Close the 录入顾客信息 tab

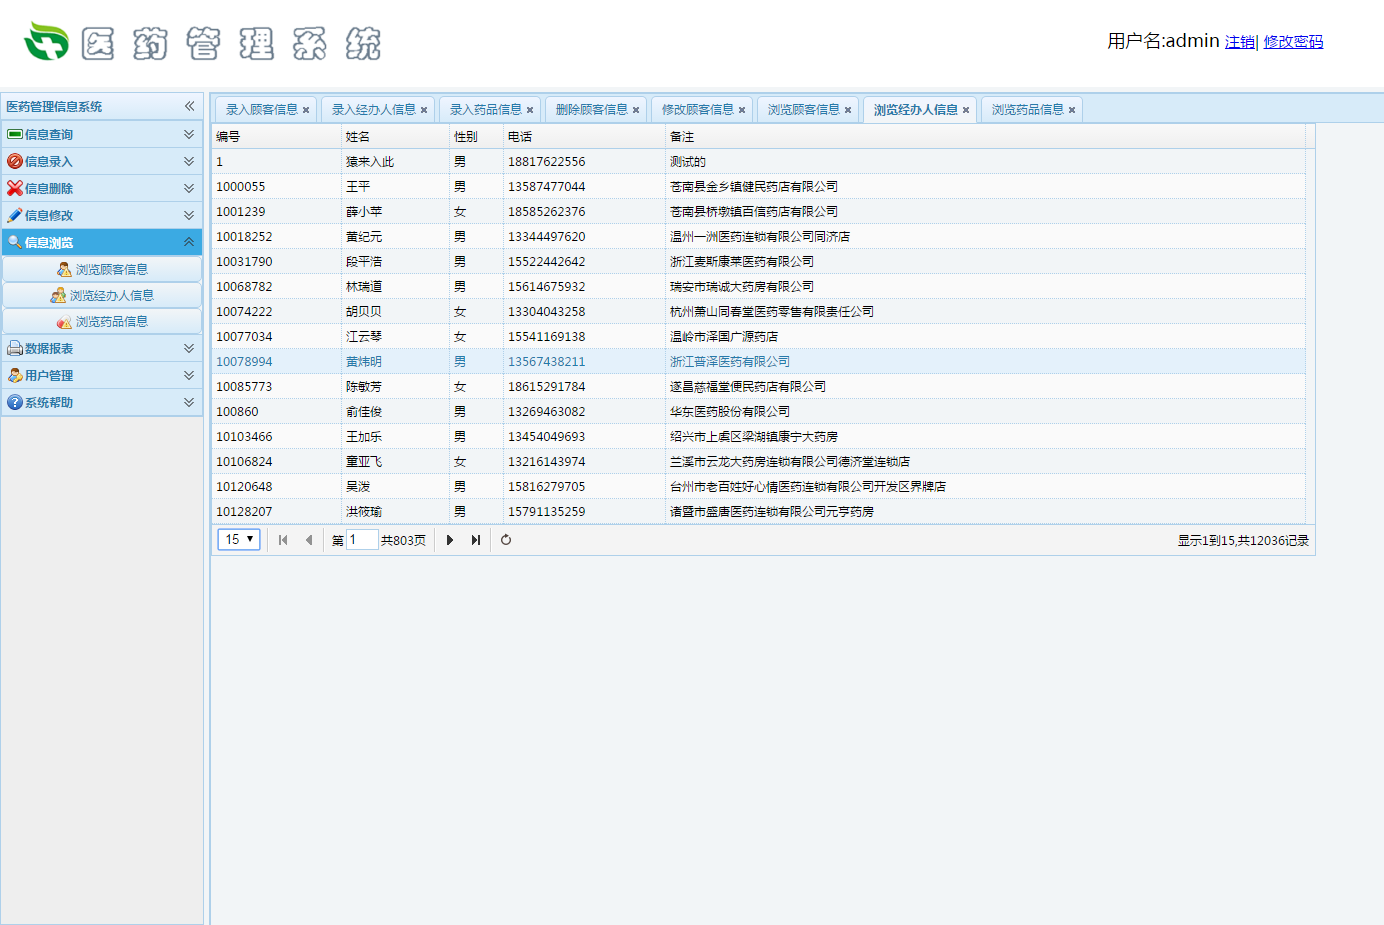pos(306,110)
